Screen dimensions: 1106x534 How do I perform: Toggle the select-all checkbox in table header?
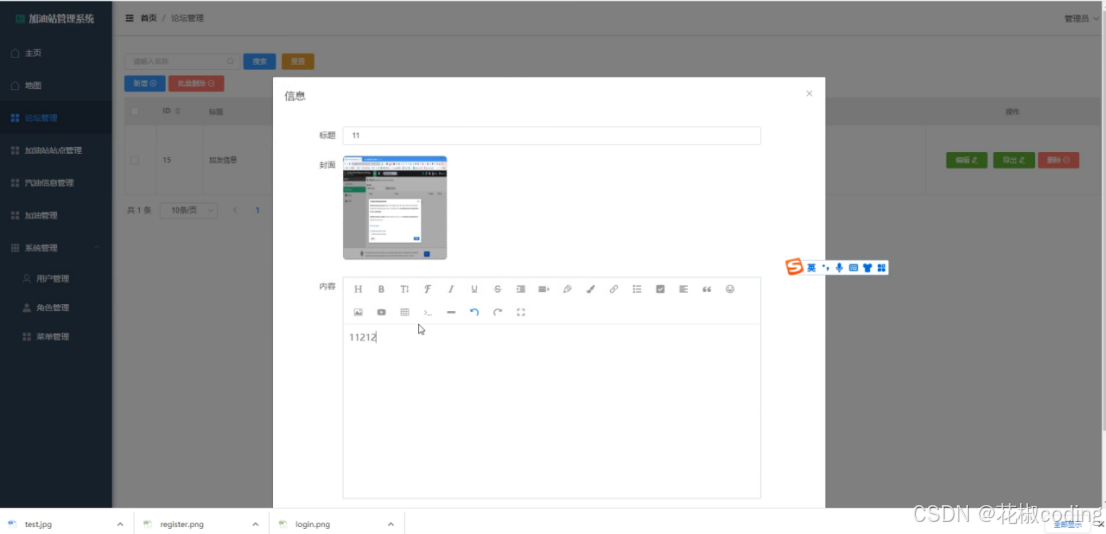coord(135,111)
